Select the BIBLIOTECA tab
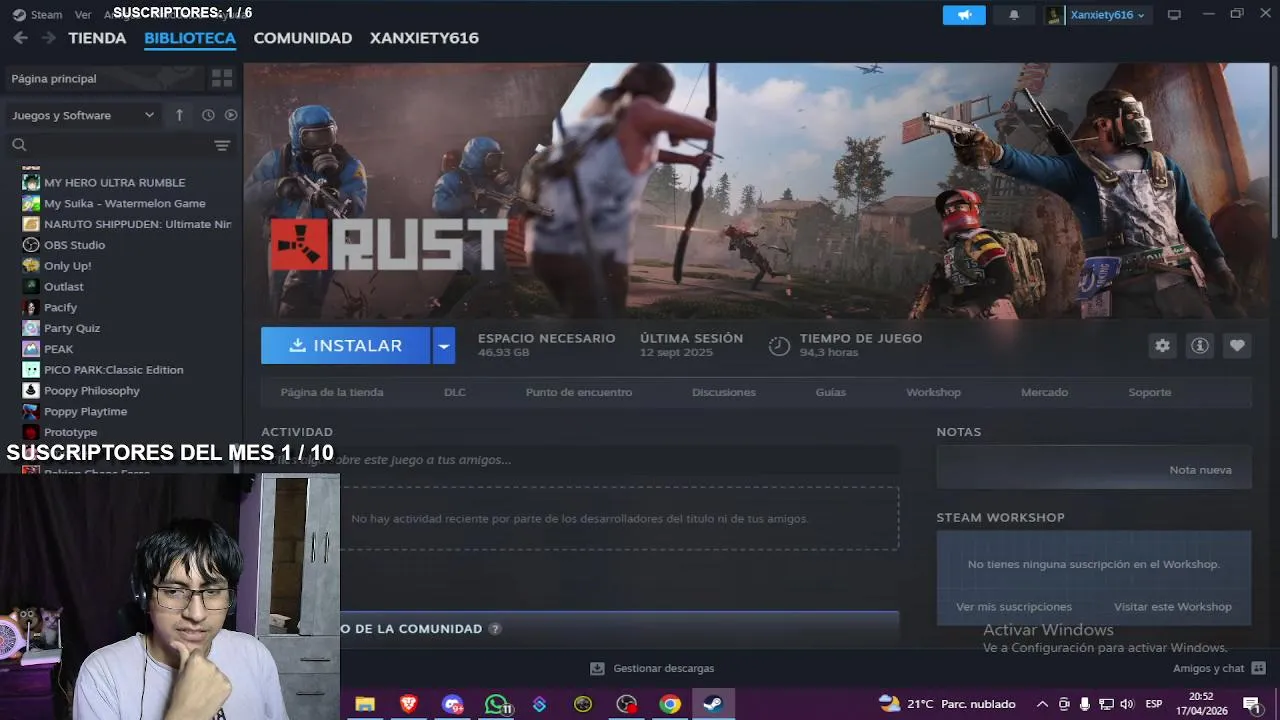1280x720 pixels. click(190, 38)
